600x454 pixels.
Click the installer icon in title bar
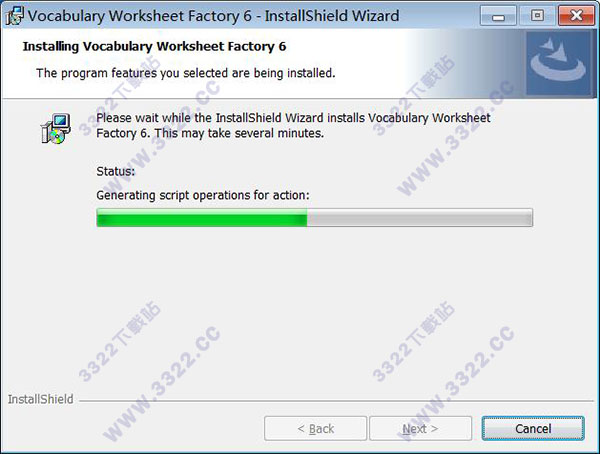[15, 16]
